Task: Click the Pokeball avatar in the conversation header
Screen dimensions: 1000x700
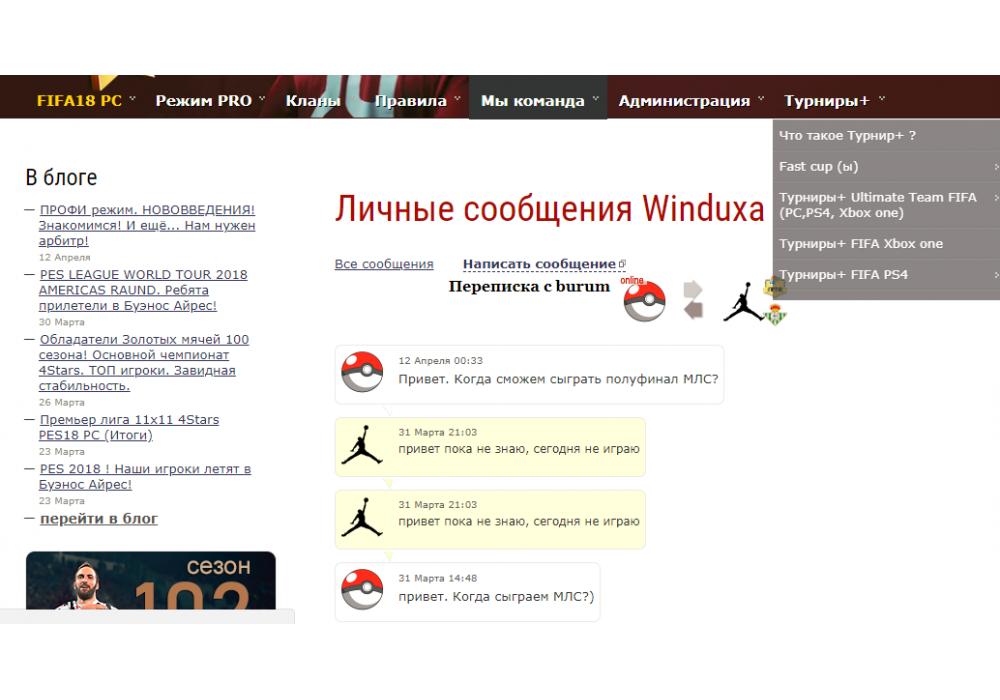Action: pos(644,302)
